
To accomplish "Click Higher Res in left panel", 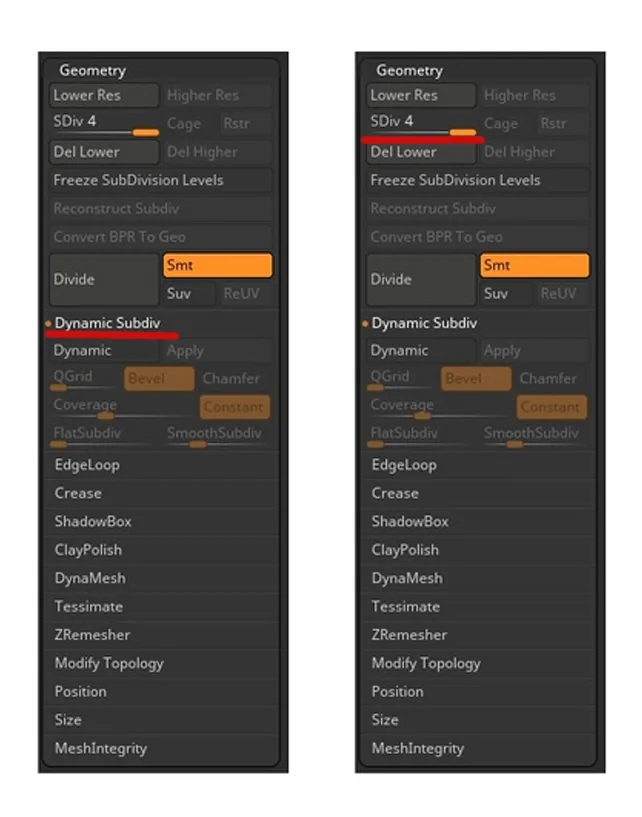I will 217,95.
